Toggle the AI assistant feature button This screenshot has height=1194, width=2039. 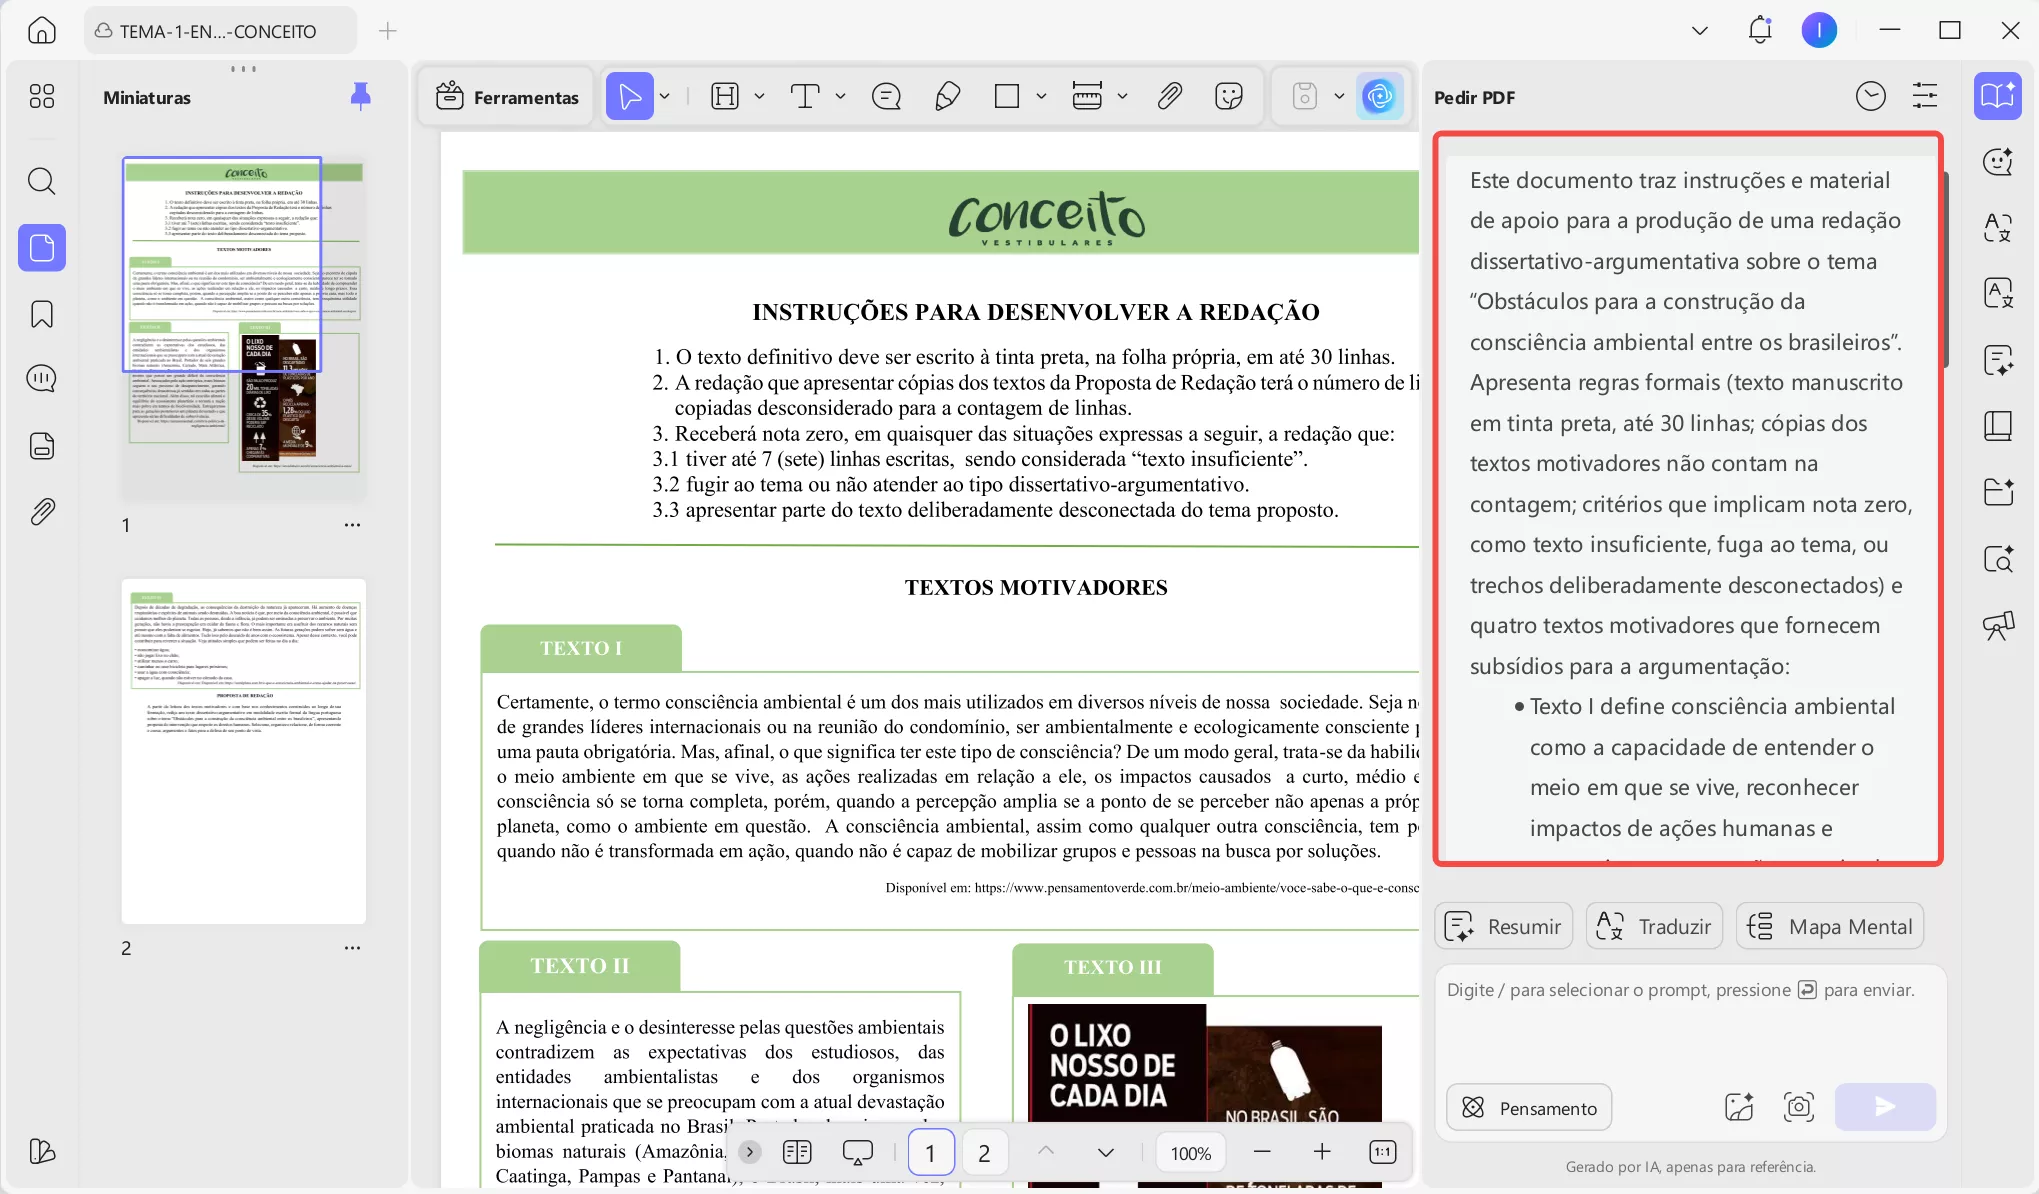(1381, 96)
